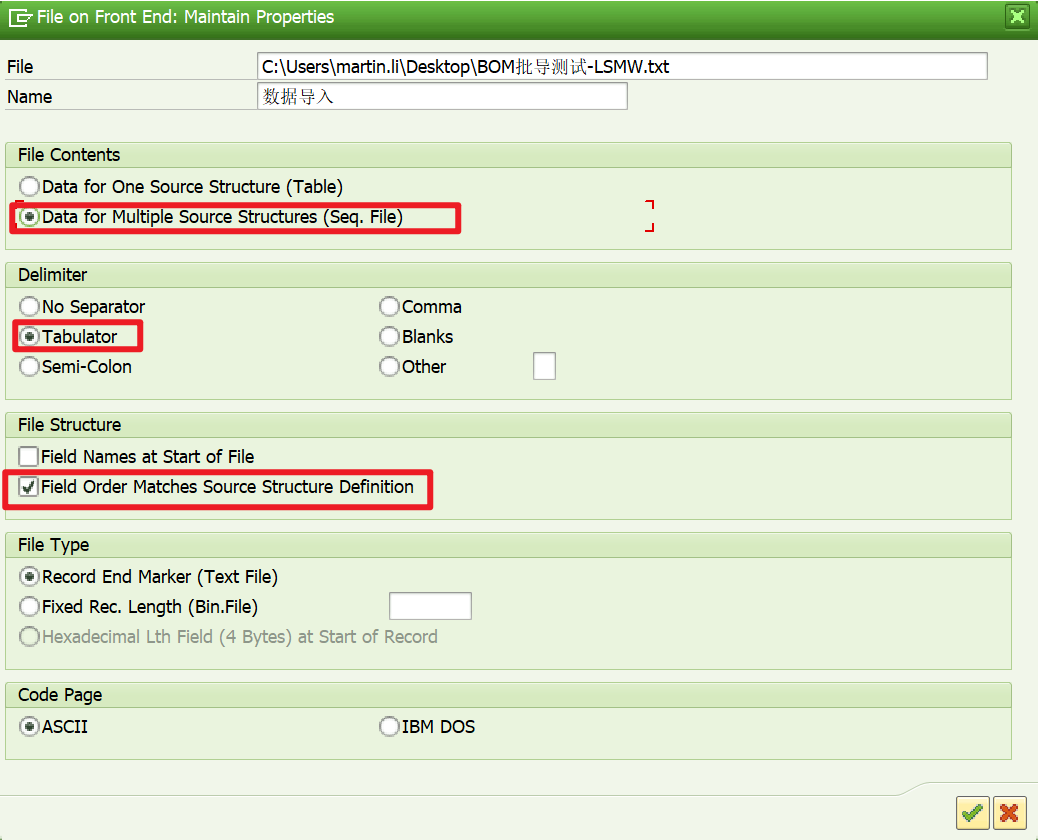Click the File Contents group header
The height and width of the screenshot is (840, 1038).
(508, 155)
